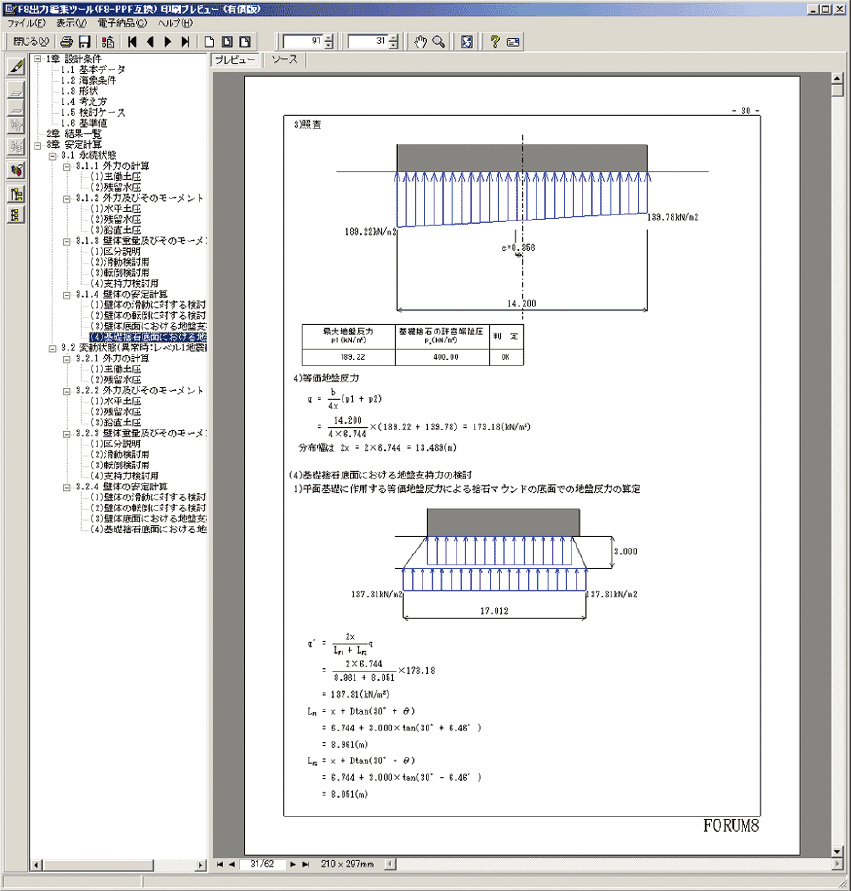Click the first-page arrow in bottom navigation bar

[220, 864]
